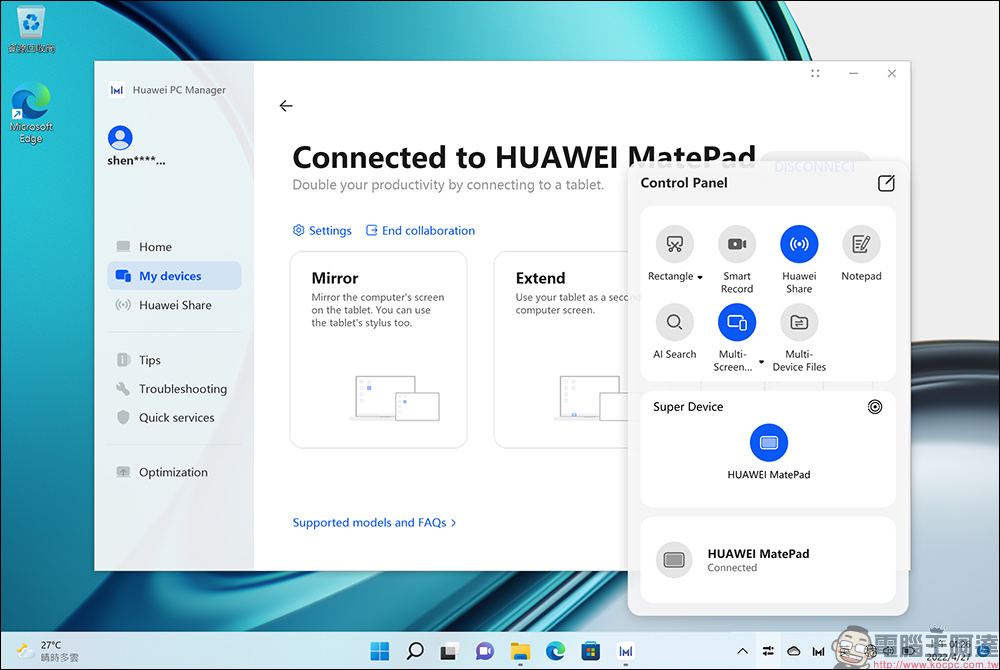This screenshot has width=1000, height=670.
Task: Open Windows Start menu
Action: point(379,651)
